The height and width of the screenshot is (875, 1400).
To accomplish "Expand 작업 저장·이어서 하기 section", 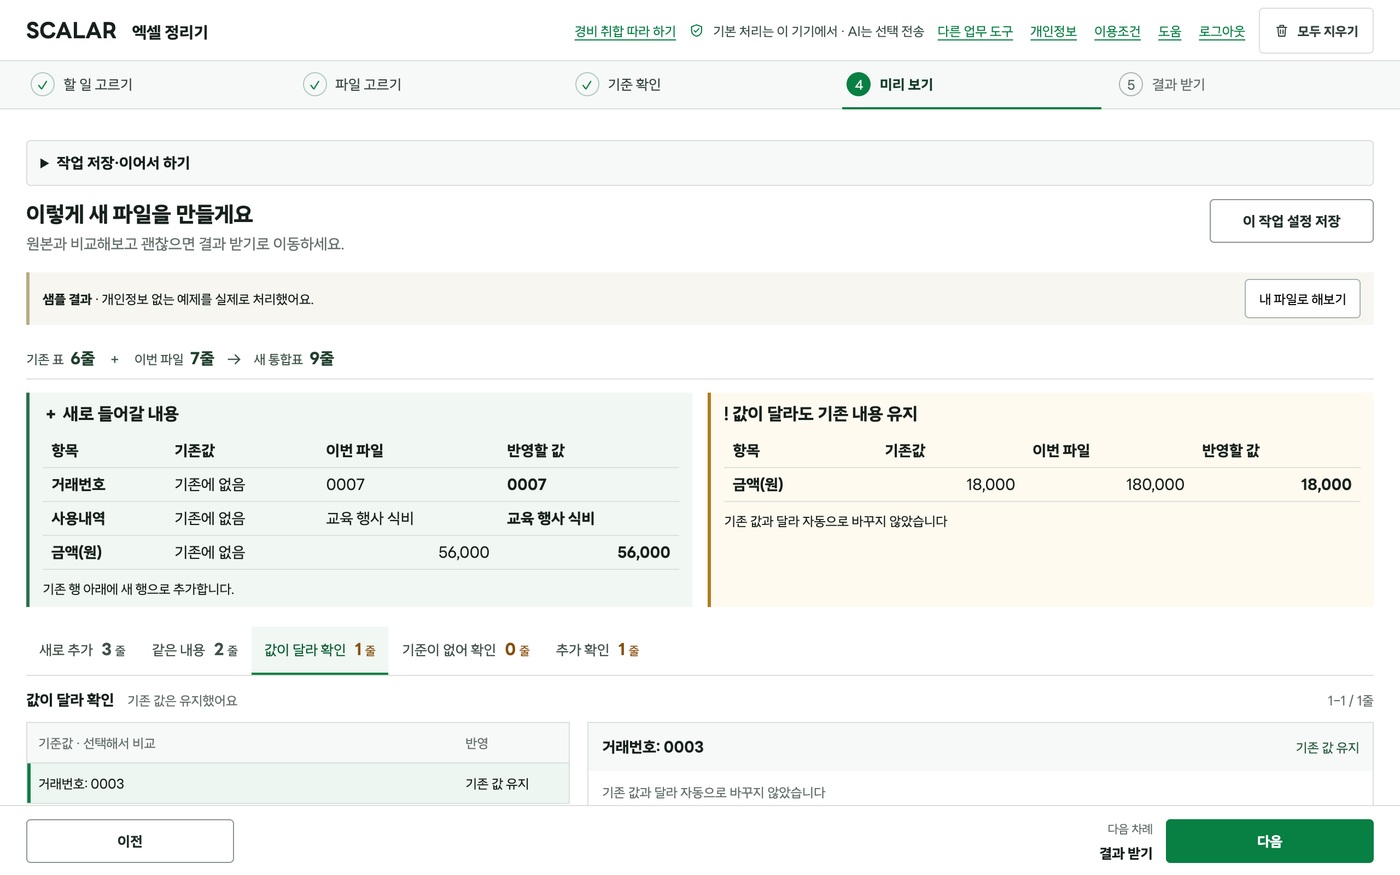I will pyautogui.click(x=699, y=163).
